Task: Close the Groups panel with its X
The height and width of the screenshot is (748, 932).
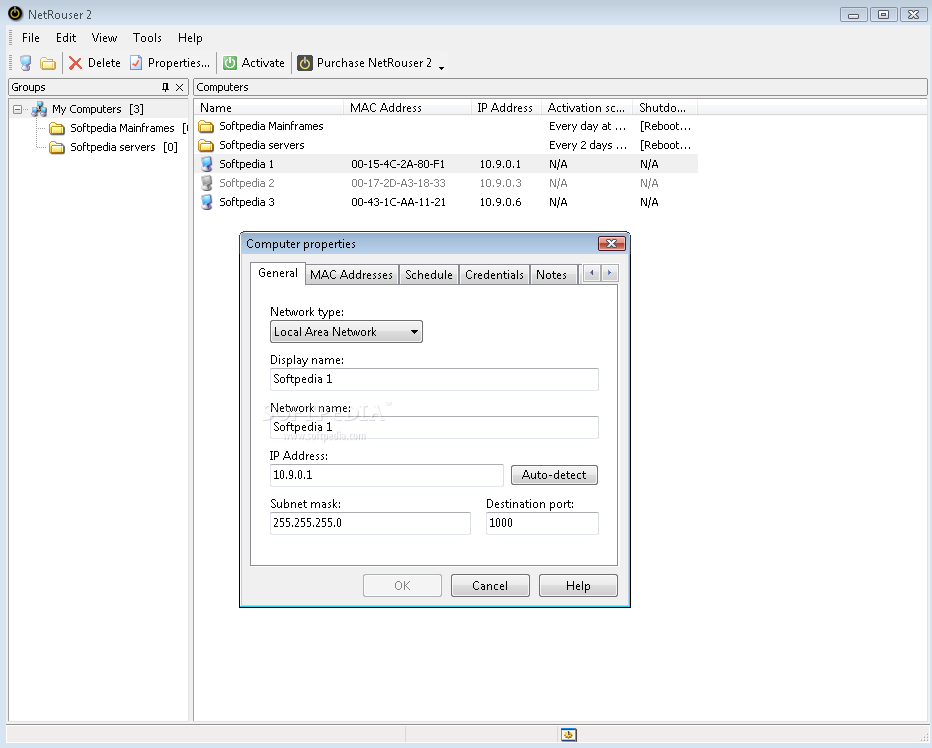Action: click(180, 87)
